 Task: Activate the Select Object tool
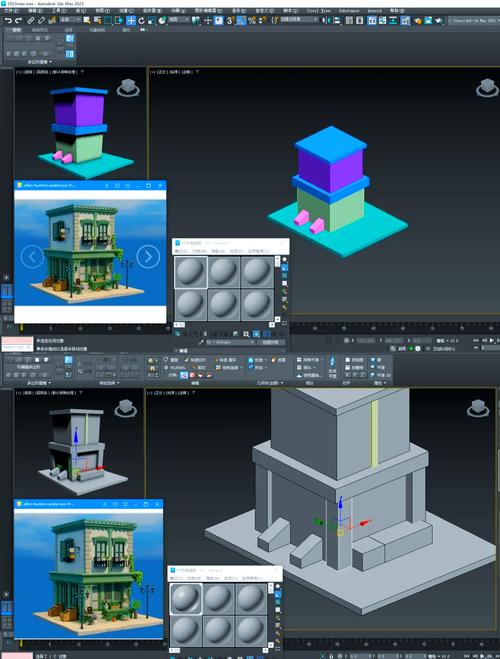[87, 20]
